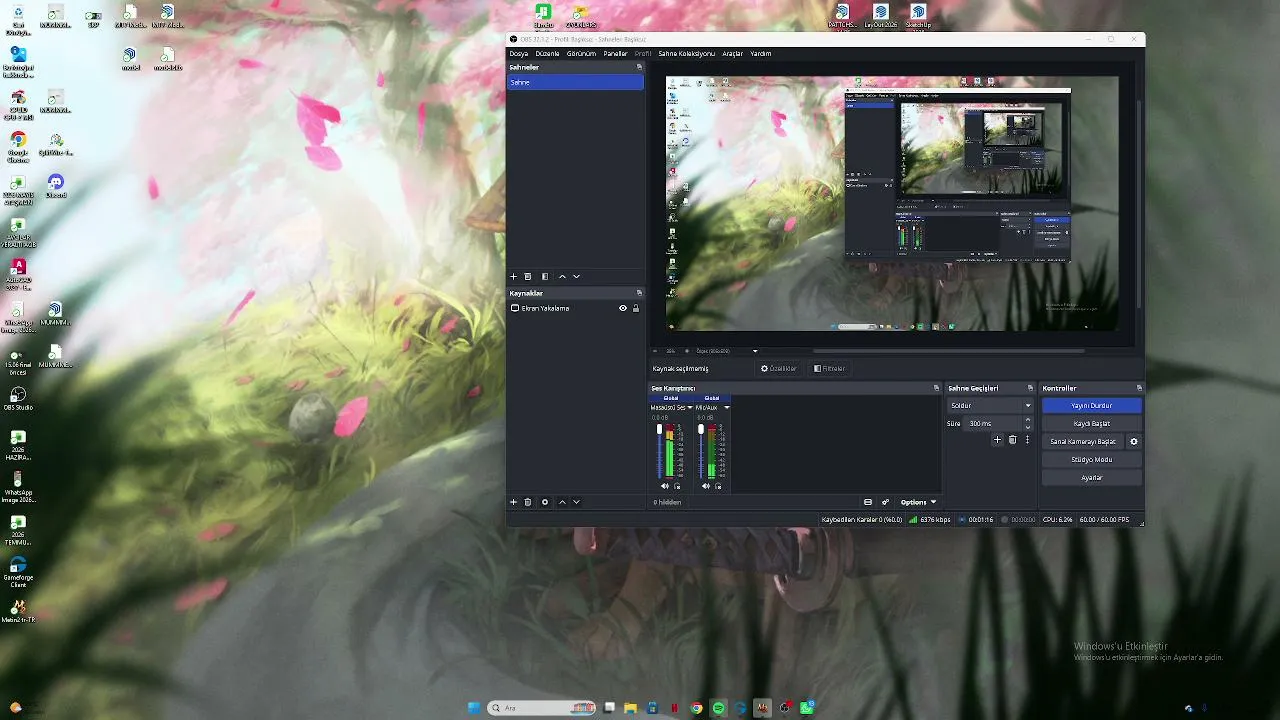The height and width of the screenshot is (720, 1280).
Task: Open transition properties three-dot menu
Action: pos(1027,440)
